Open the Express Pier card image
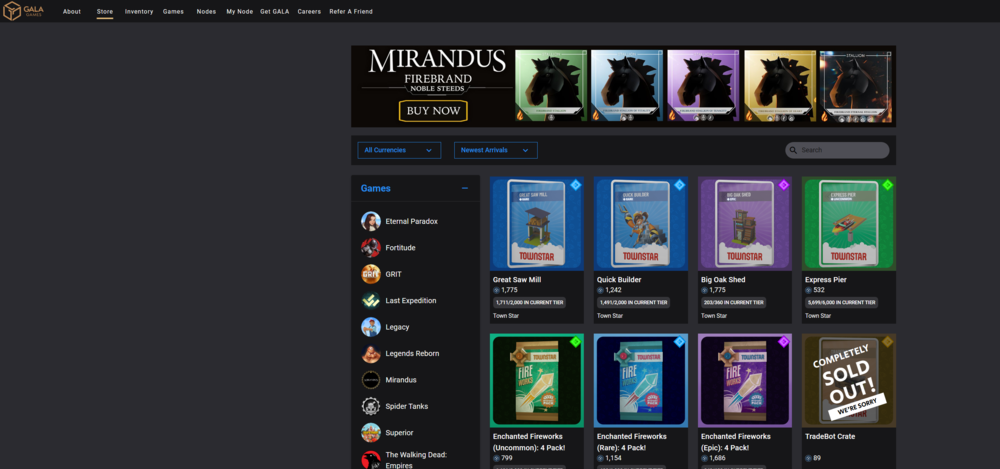The width and height of the screenshot is (1000, 469). click(x=849, y=224)
